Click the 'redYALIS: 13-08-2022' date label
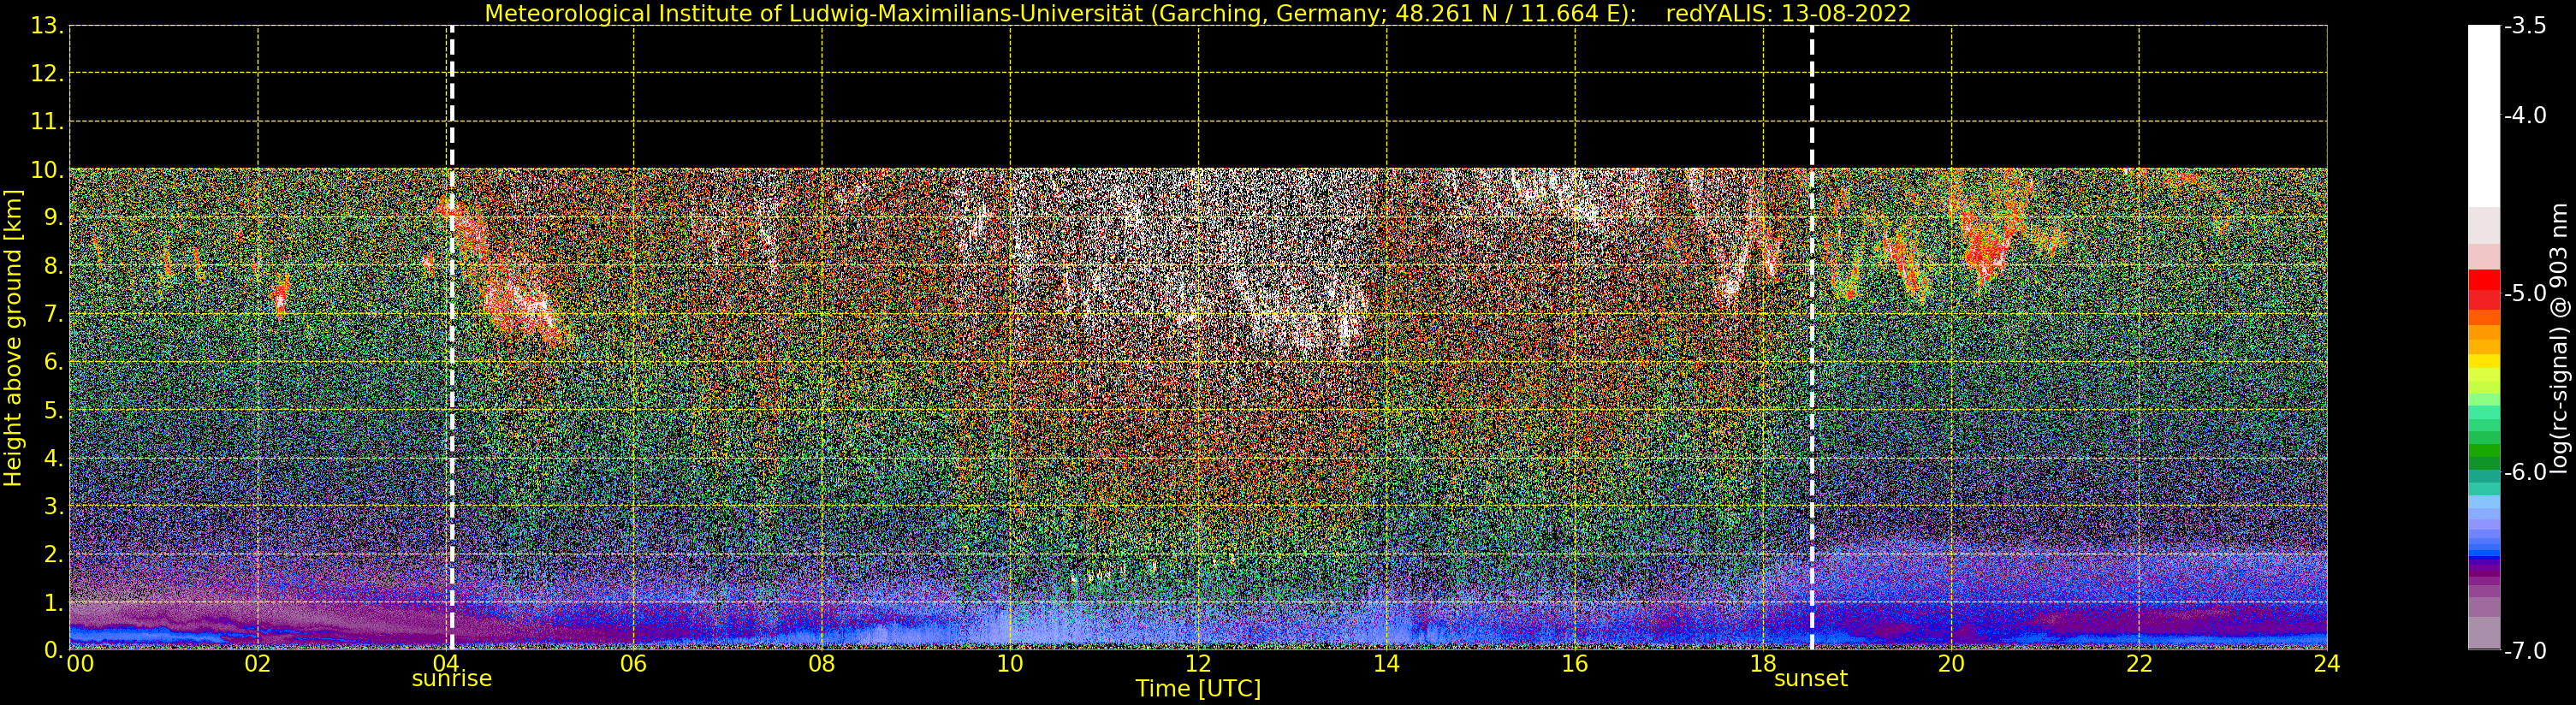The height and width of the screenshot is (705, 2576). pyautogui.click(x=1788, y=13)
